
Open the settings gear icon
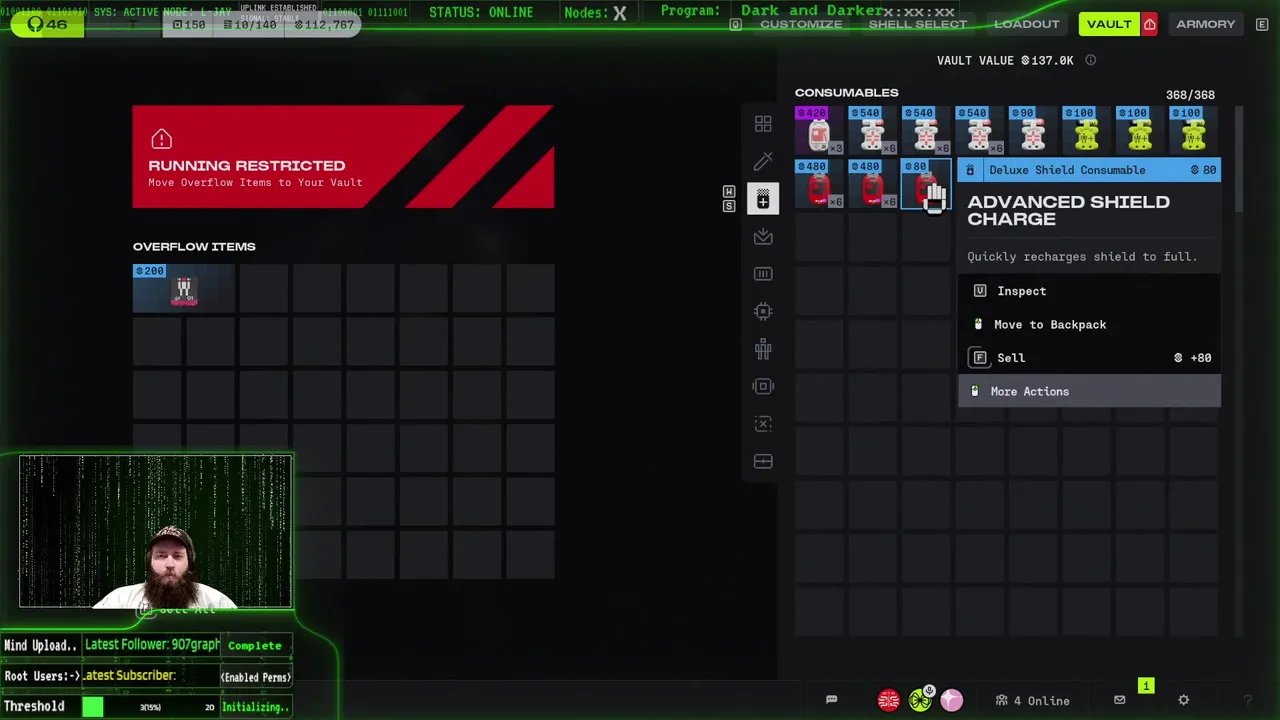pyautogui.click(x=1183, y=700)
